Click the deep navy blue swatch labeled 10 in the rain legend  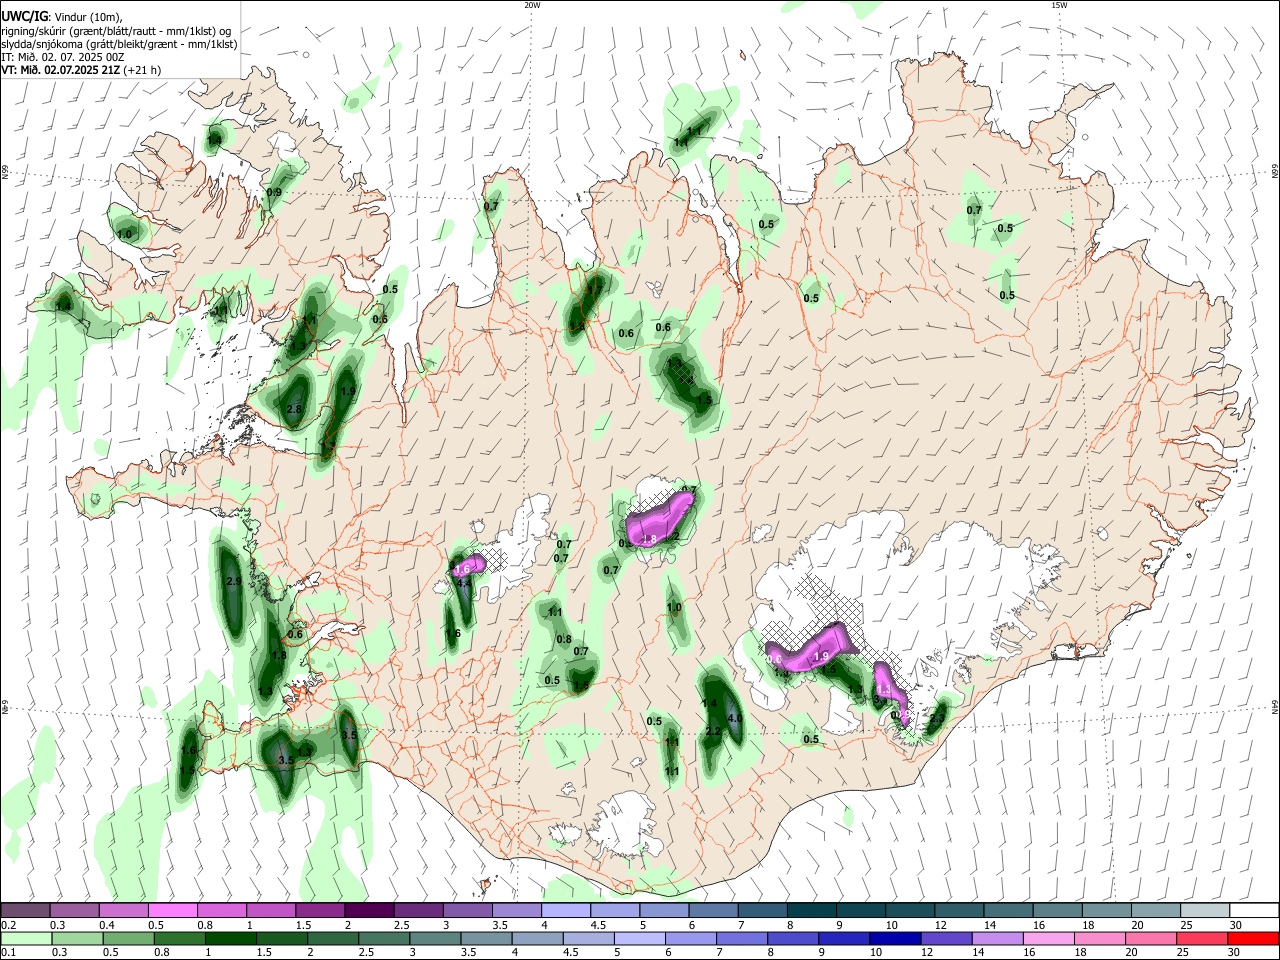point(895,939)
